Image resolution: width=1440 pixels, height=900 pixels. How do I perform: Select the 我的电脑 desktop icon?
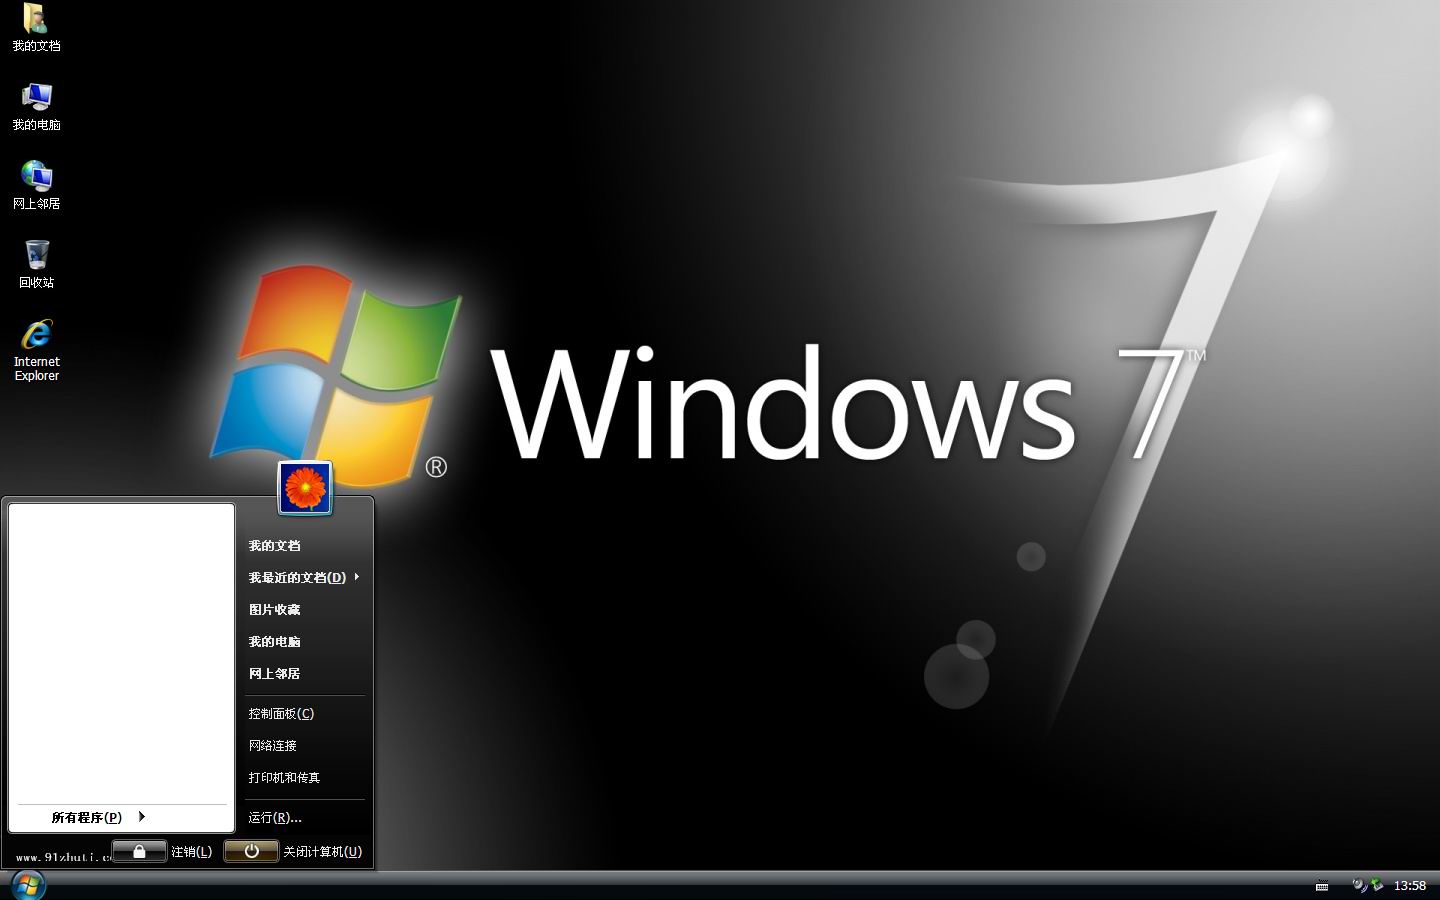click(36, 107)
